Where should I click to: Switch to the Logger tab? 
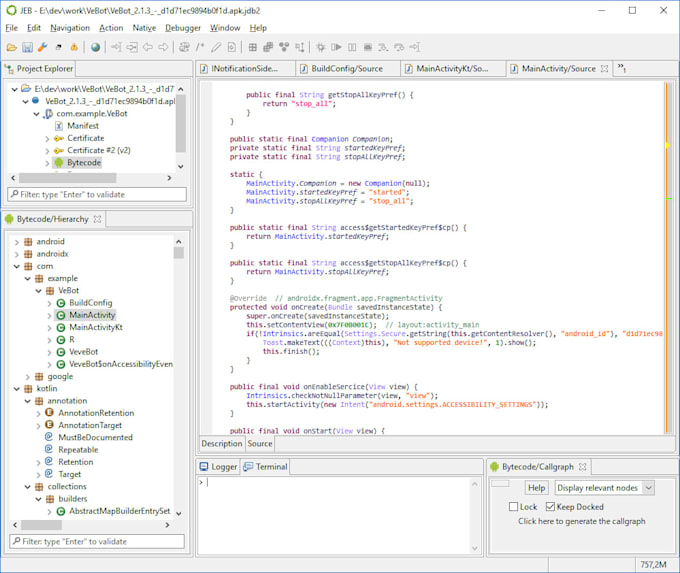point(219,467)
